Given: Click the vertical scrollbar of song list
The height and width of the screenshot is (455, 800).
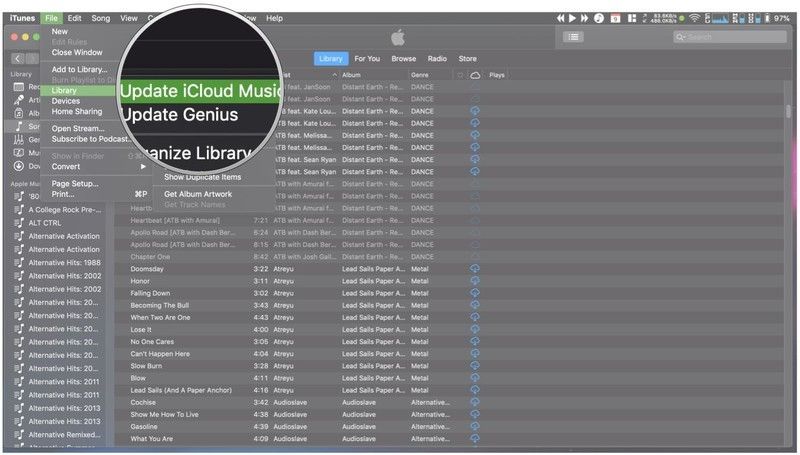Looking at the screenshot, I should click(x=788, y=111).
